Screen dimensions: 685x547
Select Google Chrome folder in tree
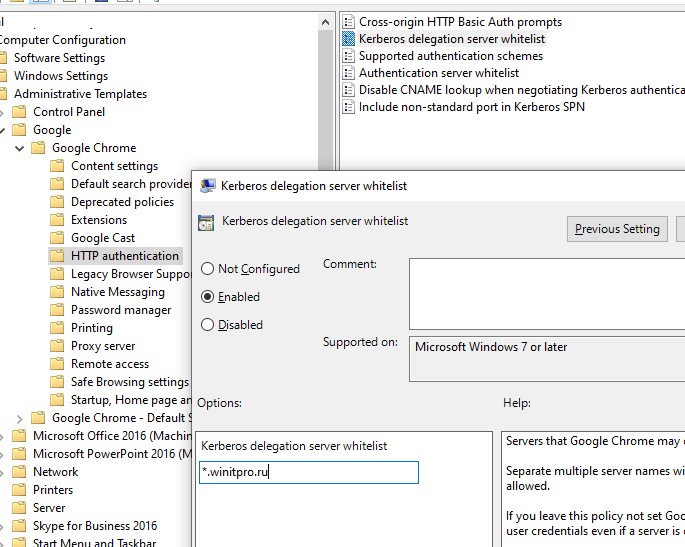point(94,148)
